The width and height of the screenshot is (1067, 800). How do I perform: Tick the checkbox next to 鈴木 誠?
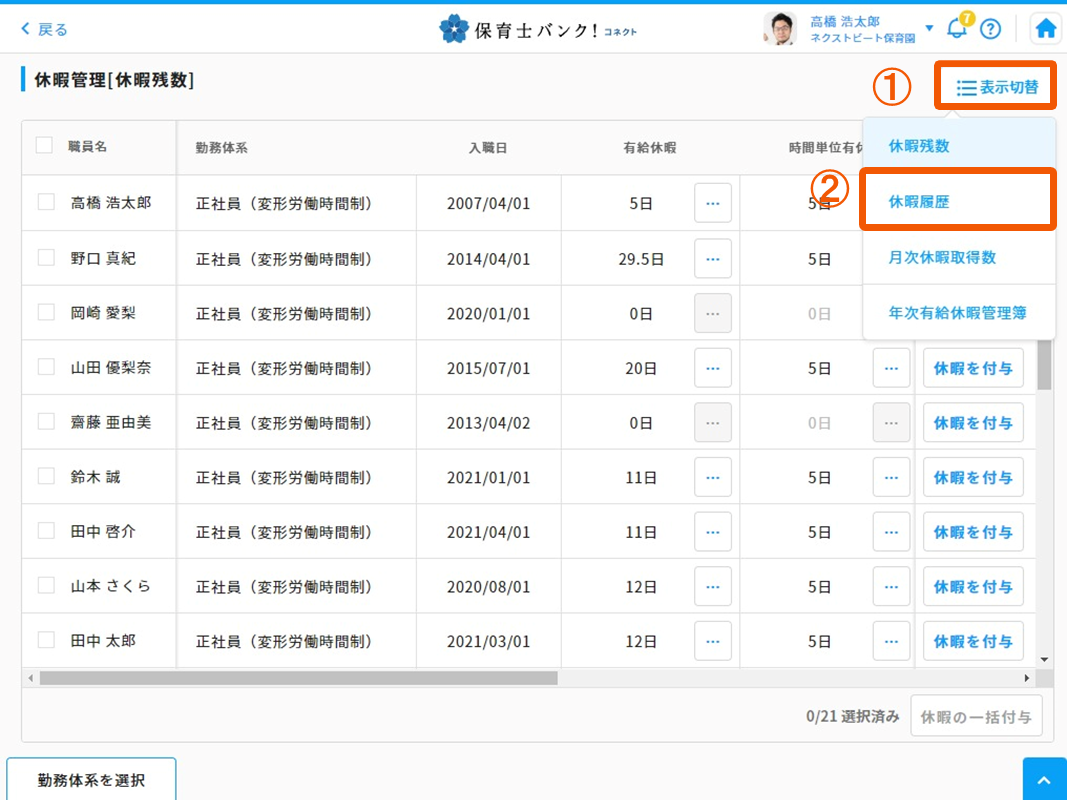46,476
